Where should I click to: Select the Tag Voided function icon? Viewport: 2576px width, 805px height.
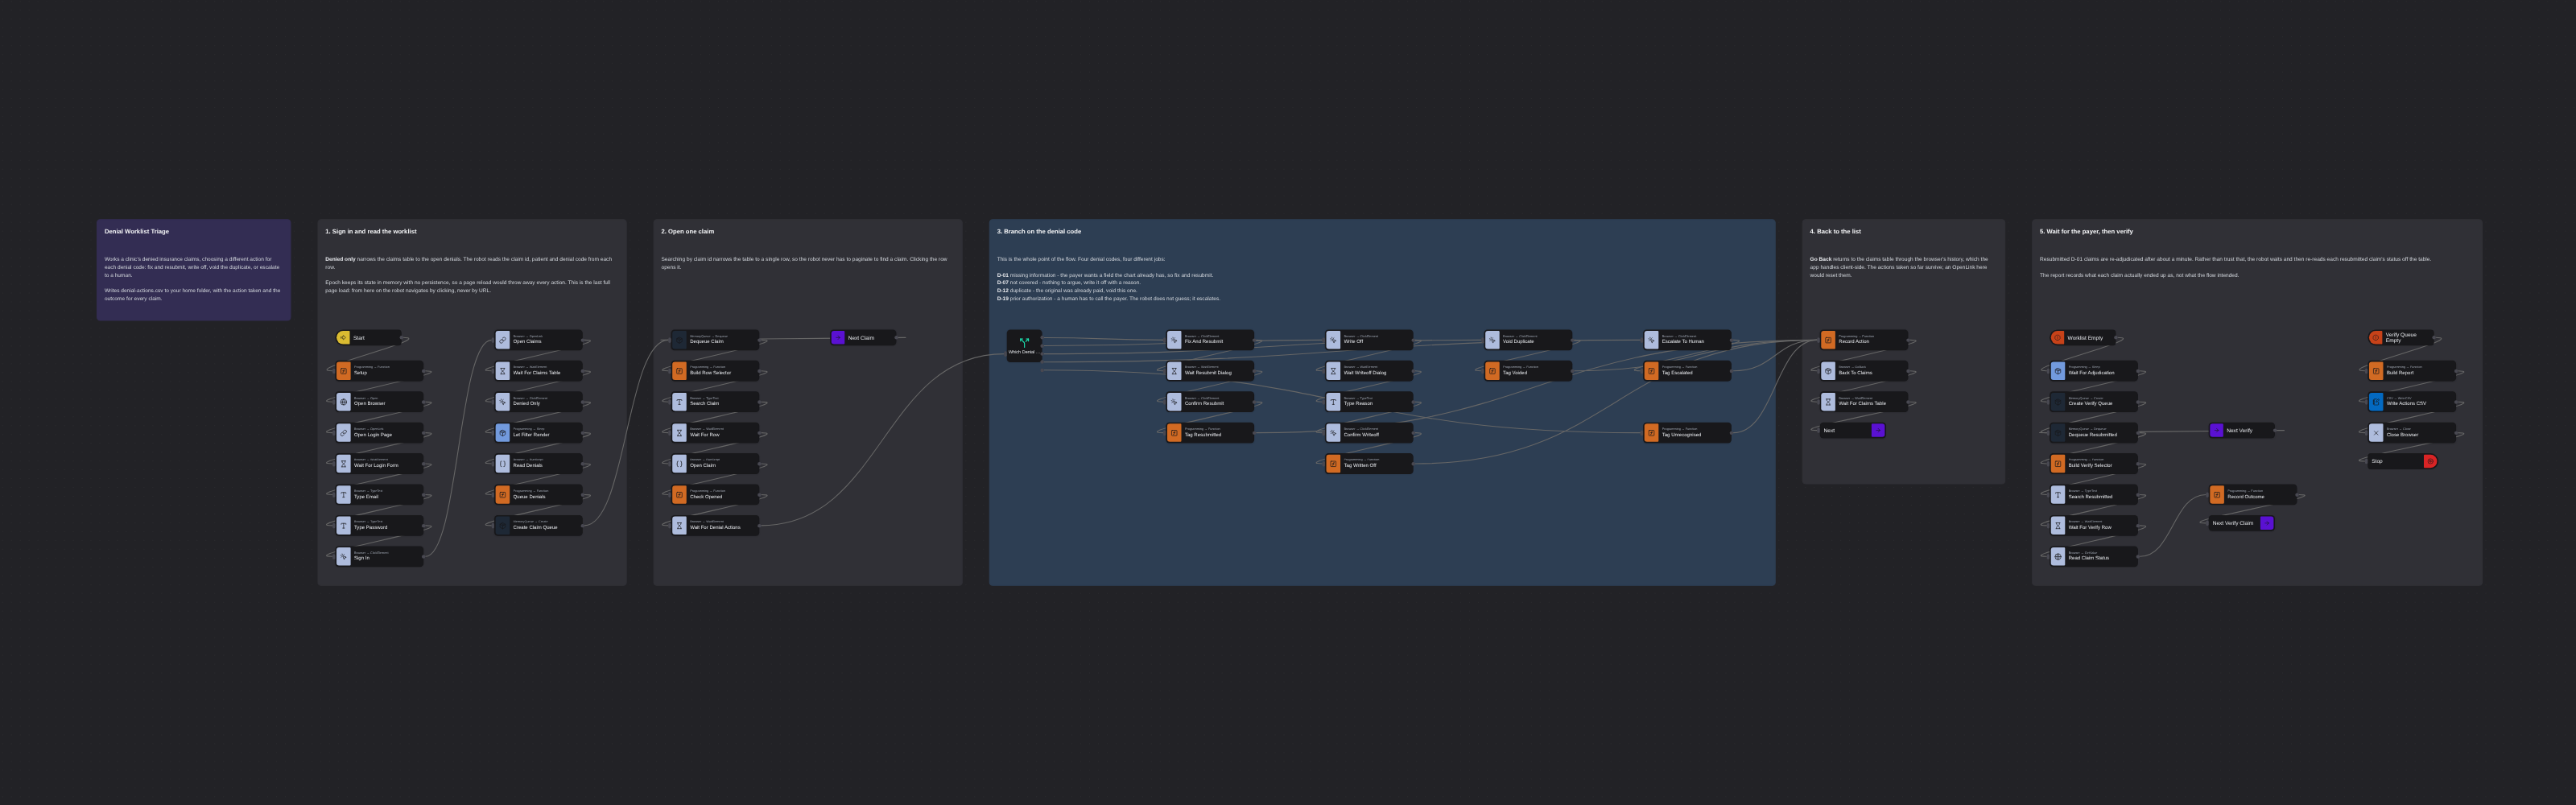click(1493, 371)
